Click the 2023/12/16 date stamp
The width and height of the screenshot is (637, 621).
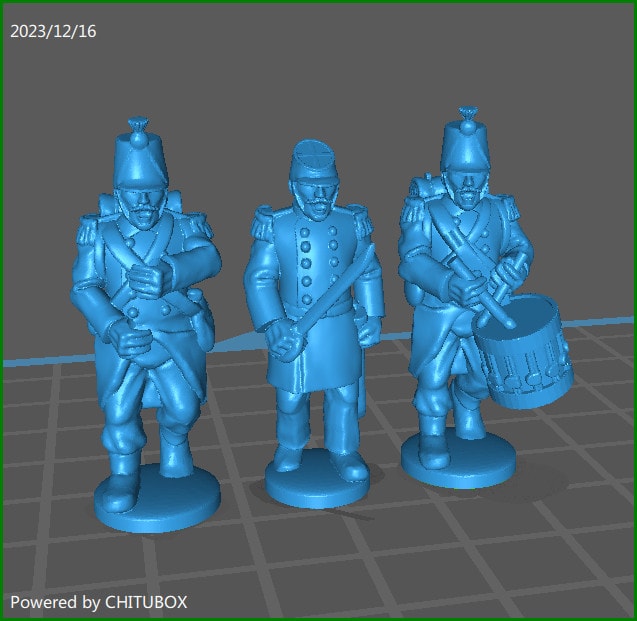(x=53, y=32)
